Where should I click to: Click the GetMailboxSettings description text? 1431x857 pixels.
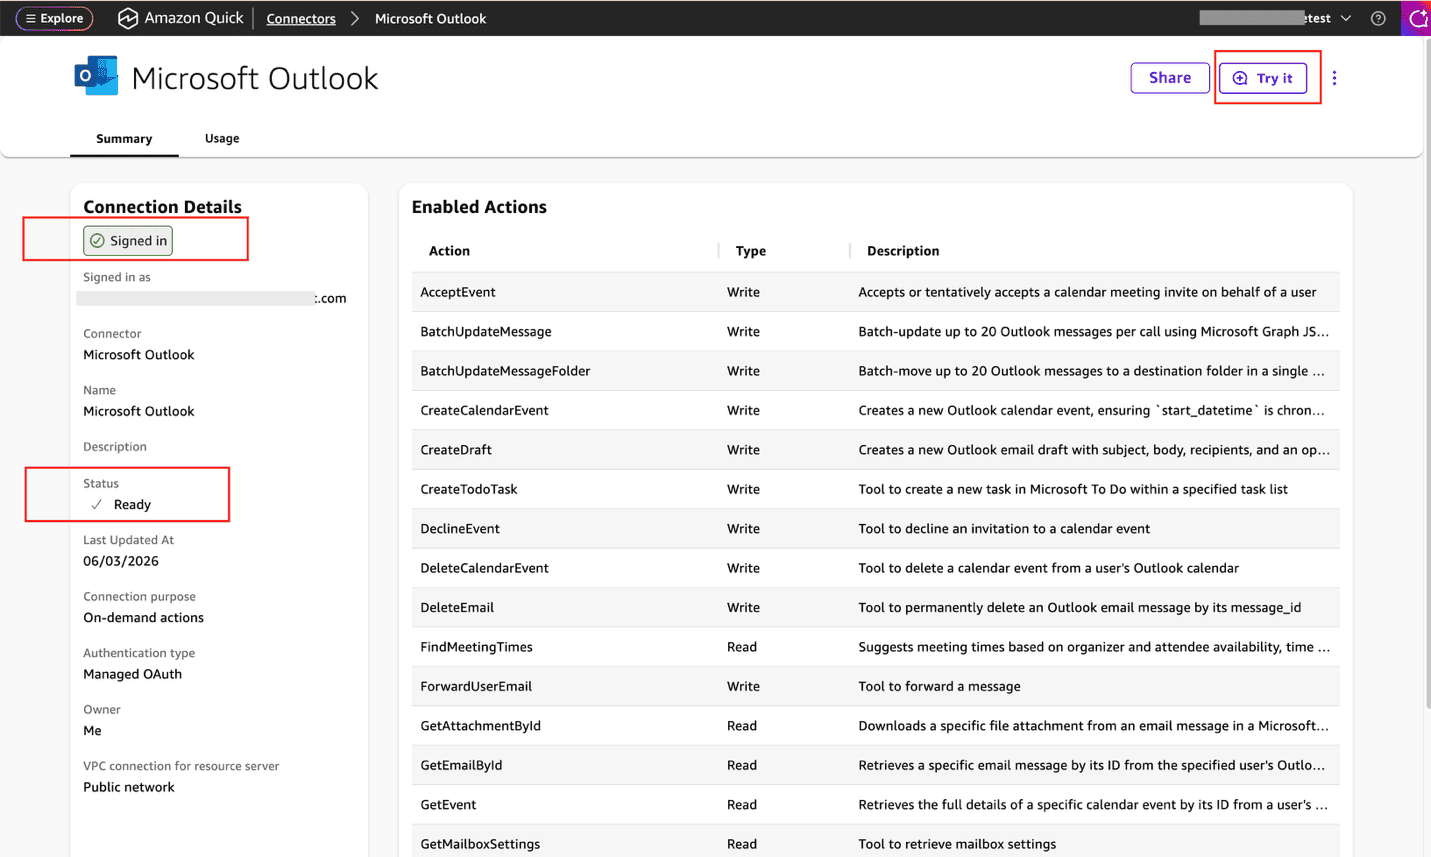coord(957,844)
